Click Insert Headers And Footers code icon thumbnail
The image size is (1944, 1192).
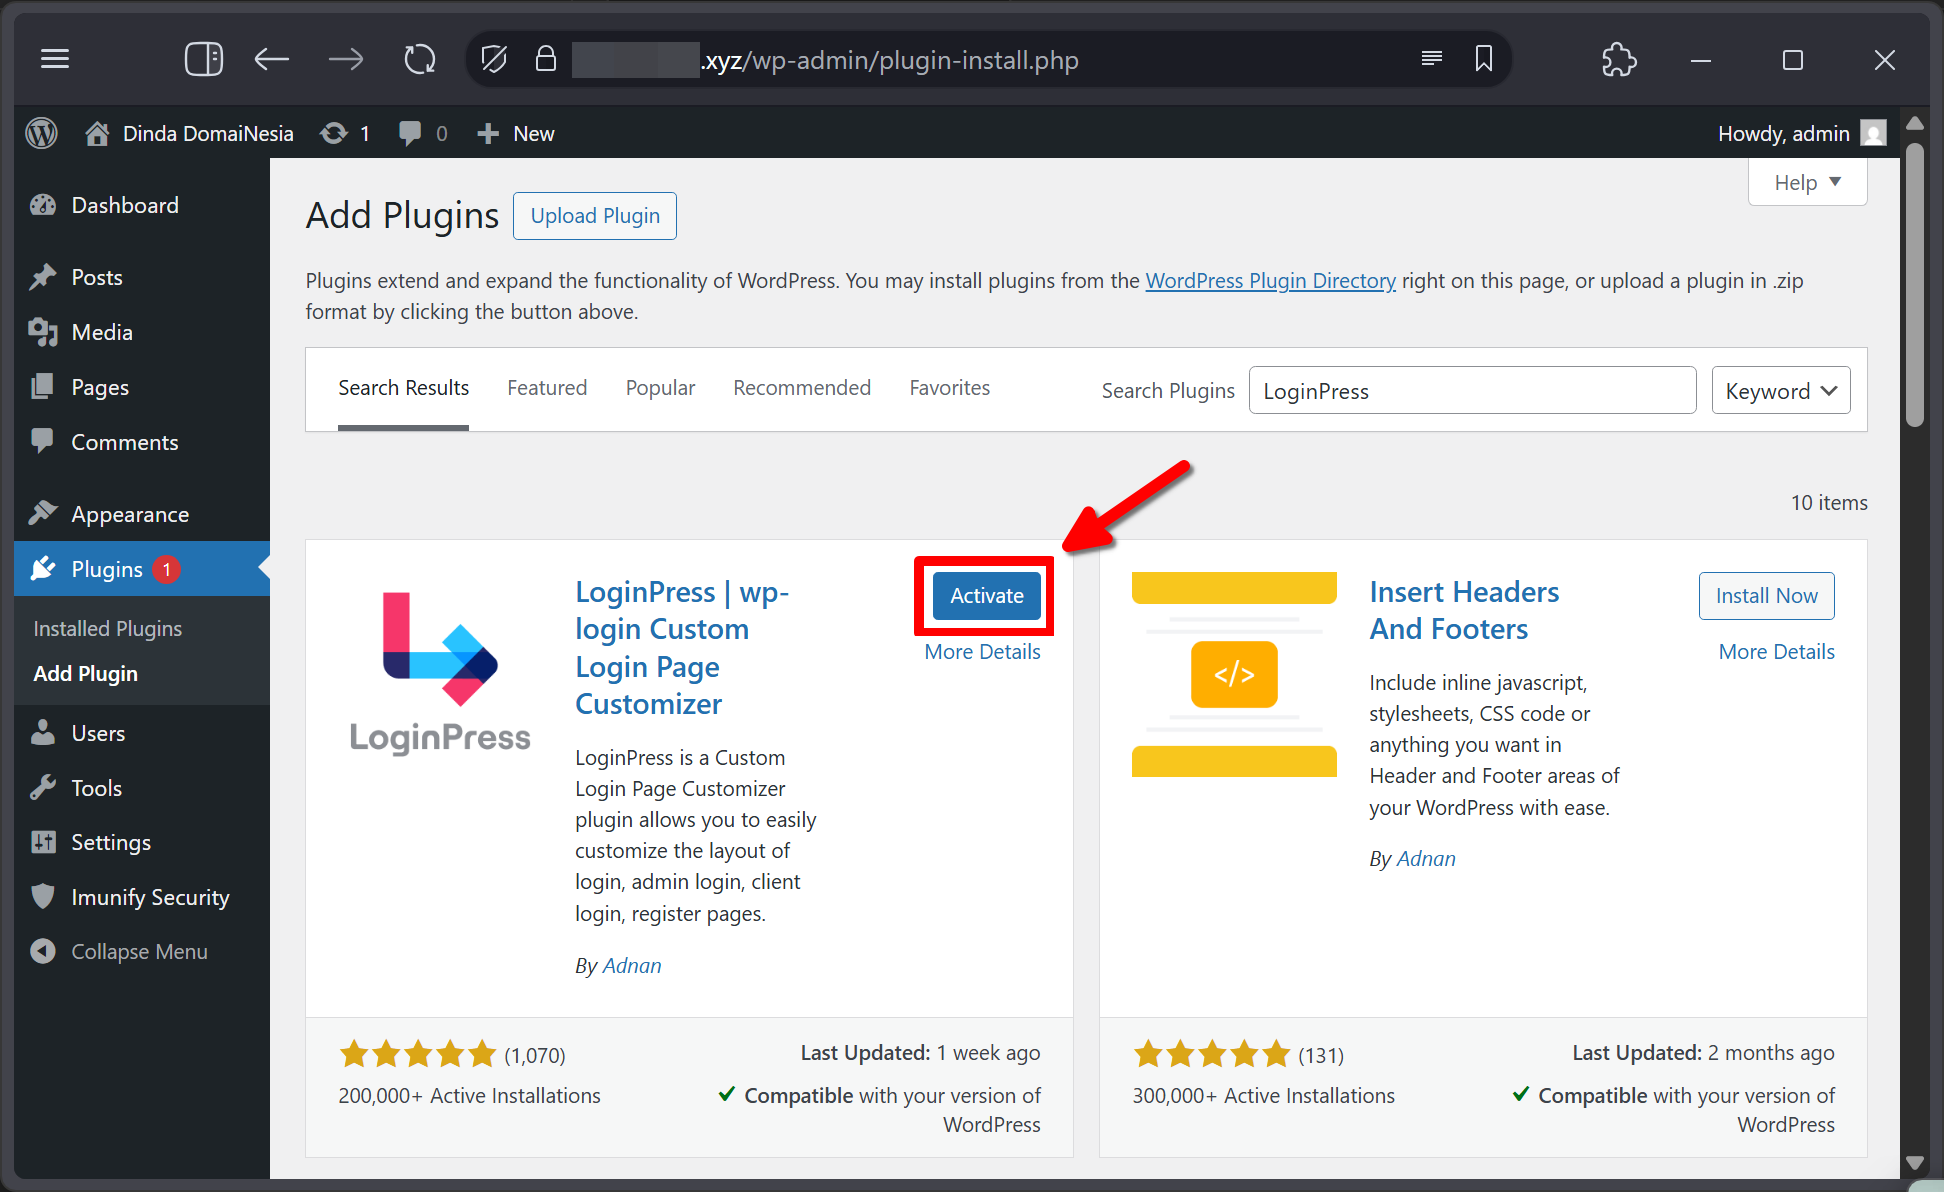(x=1234, y=674)
